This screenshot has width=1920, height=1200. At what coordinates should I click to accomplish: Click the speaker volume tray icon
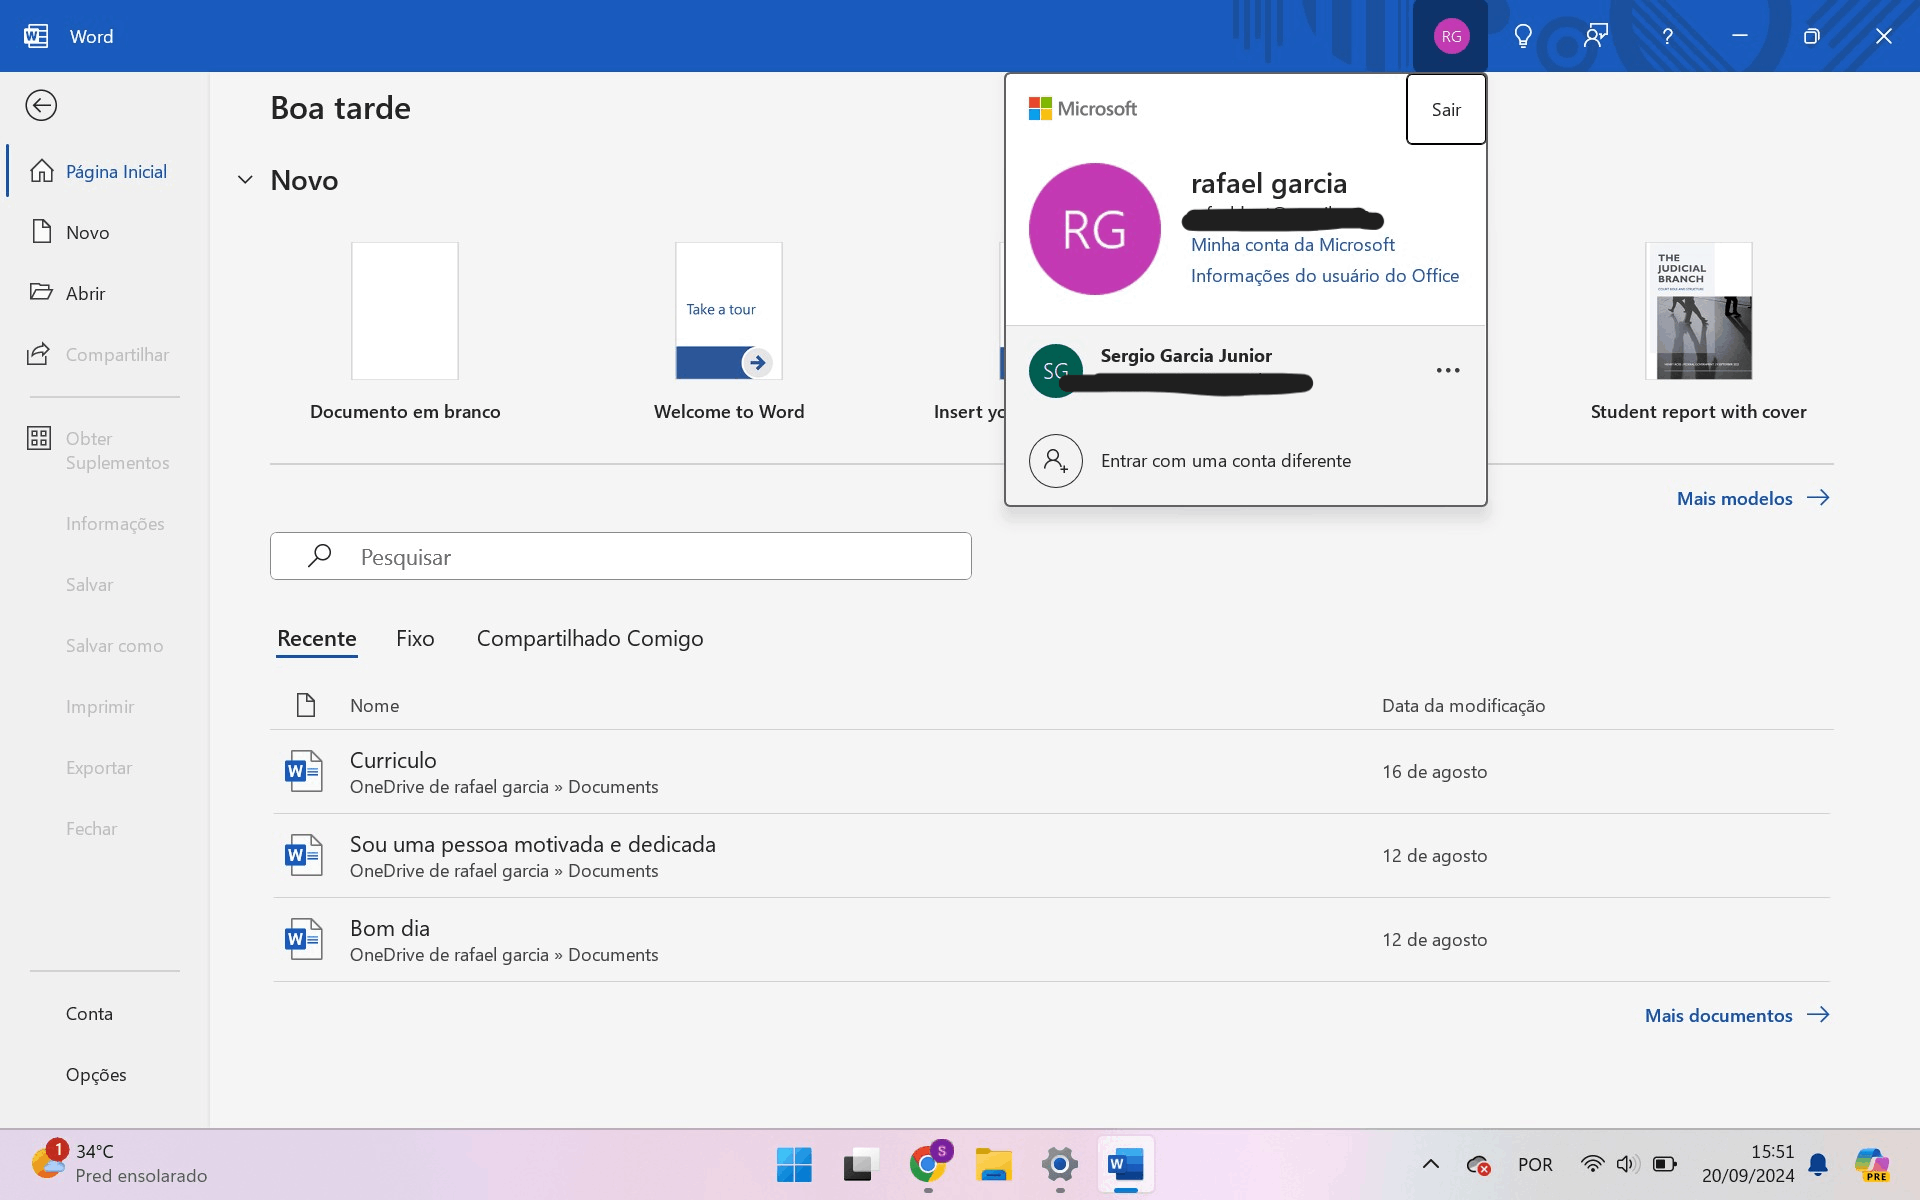click(x=1627, y=1164)
